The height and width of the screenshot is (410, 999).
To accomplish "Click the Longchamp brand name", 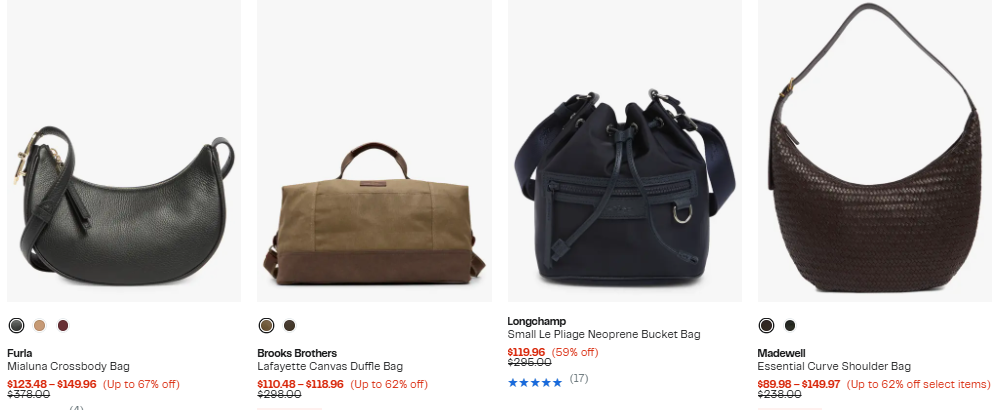I will (x=536, y=321).
